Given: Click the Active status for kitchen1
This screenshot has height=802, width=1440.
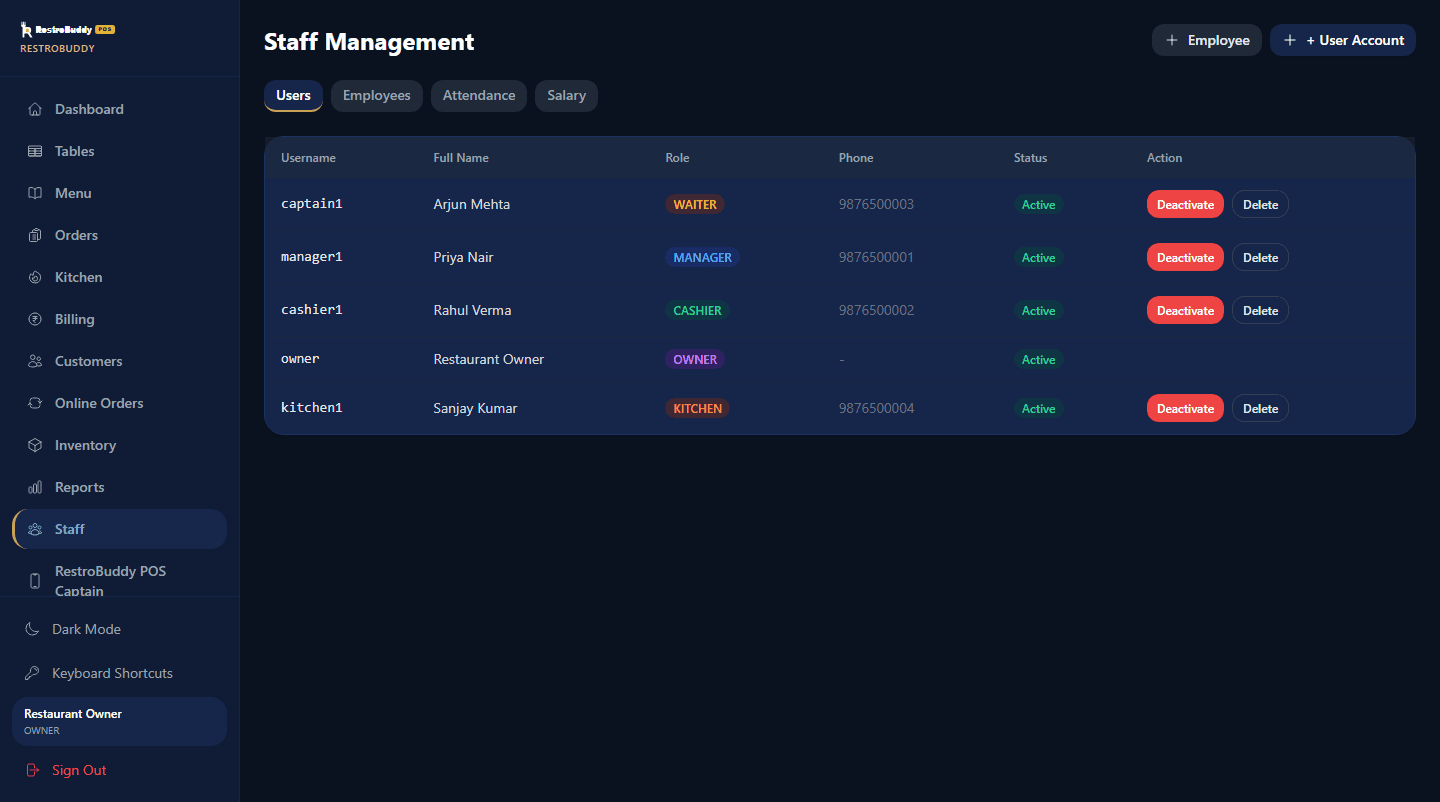Looking at the screenshot, I should point(1038,408).
